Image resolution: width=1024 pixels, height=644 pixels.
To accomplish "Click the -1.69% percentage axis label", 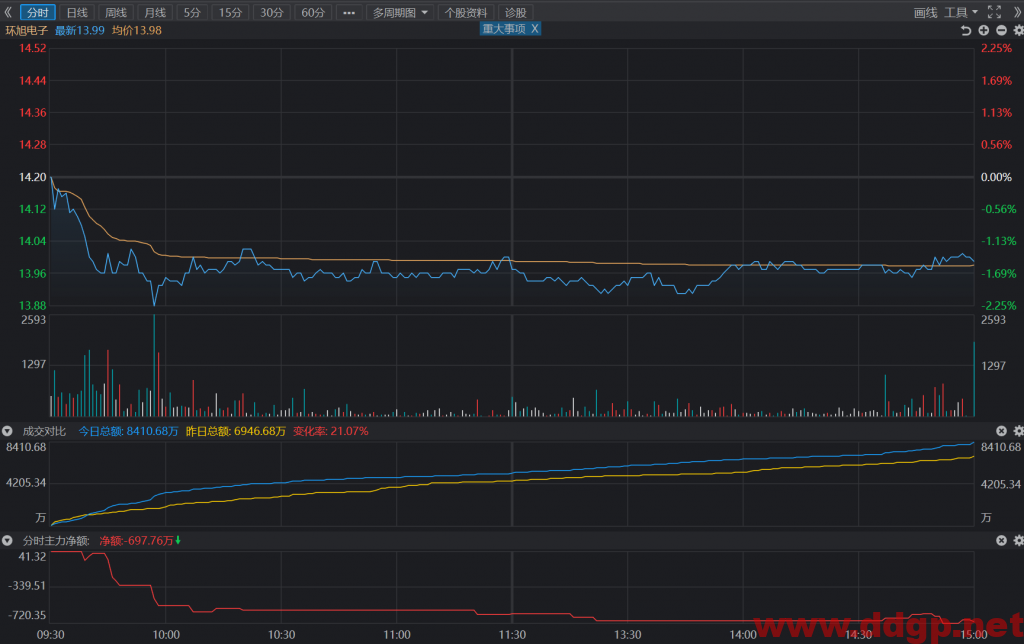I will (999, 274).
